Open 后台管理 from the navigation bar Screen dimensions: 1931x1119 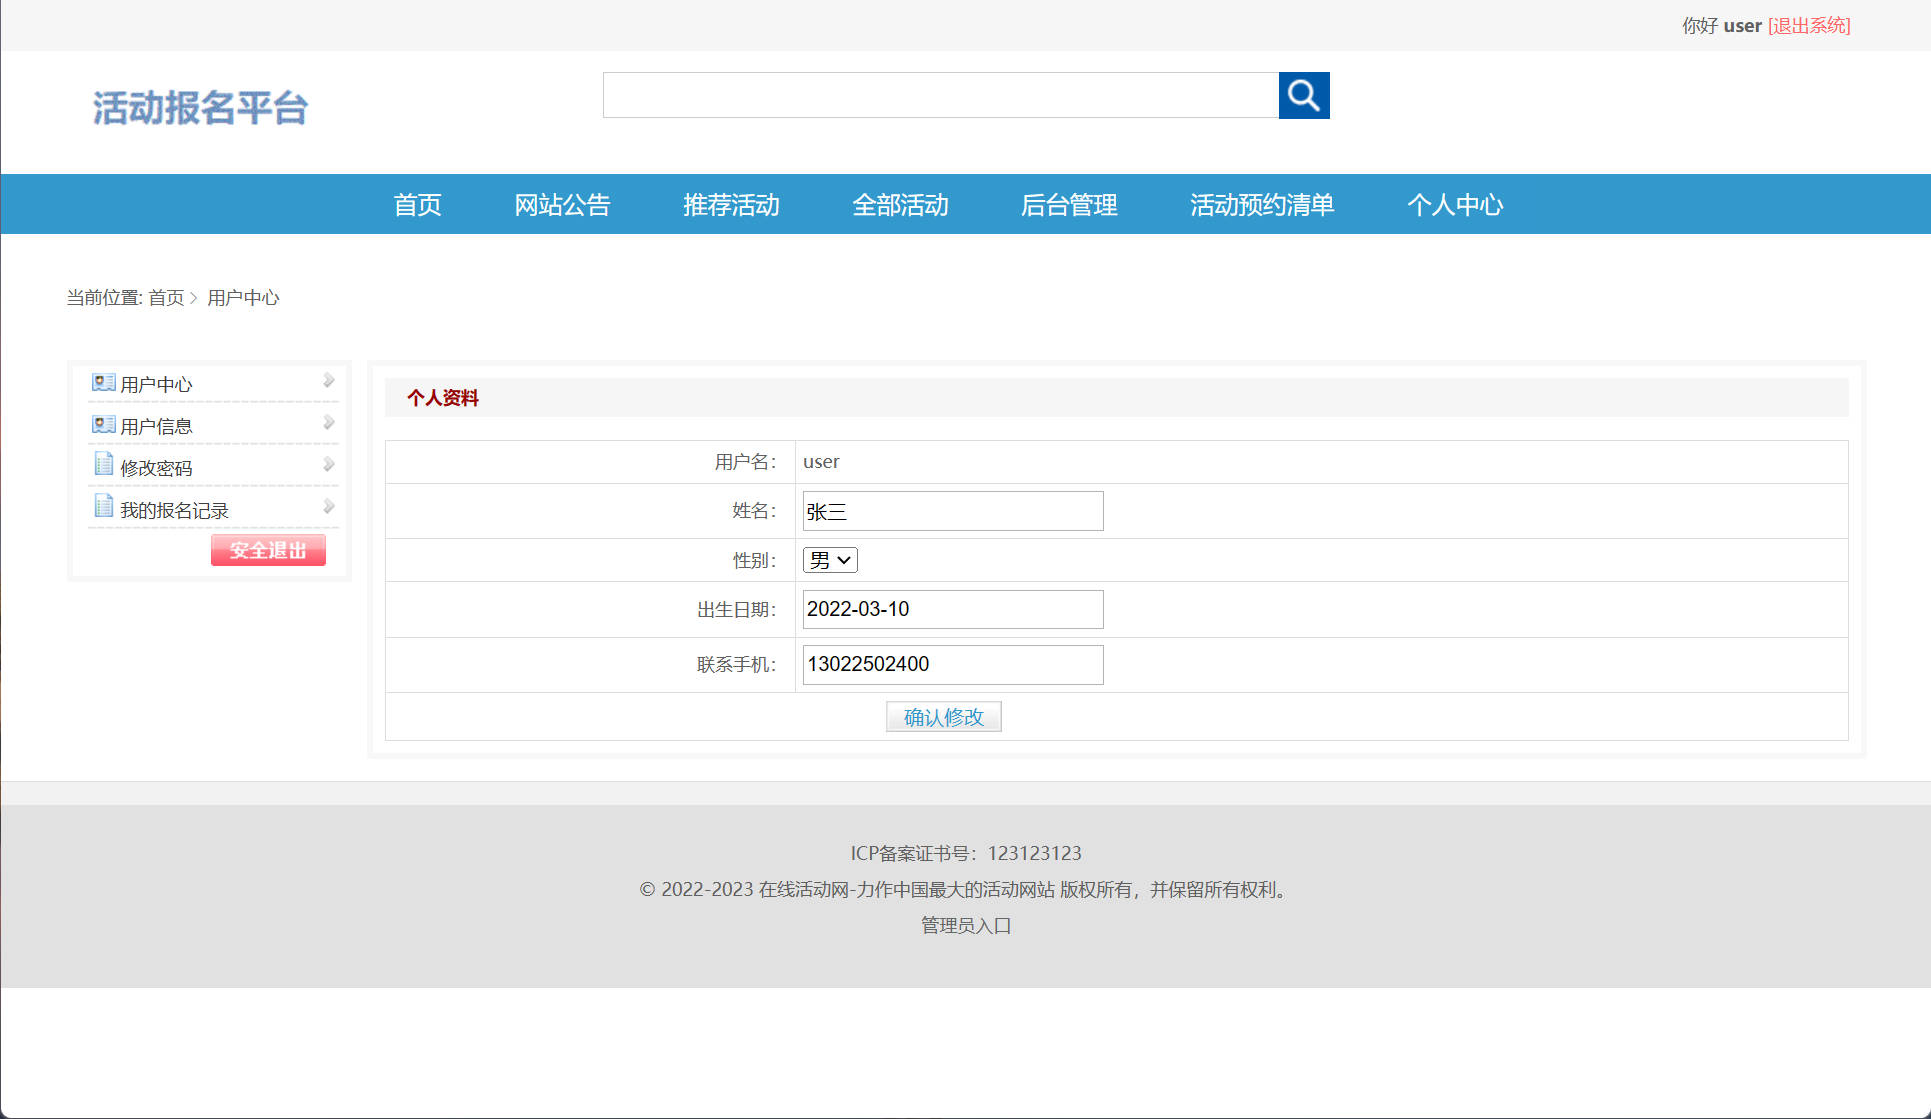point(1069,204)
